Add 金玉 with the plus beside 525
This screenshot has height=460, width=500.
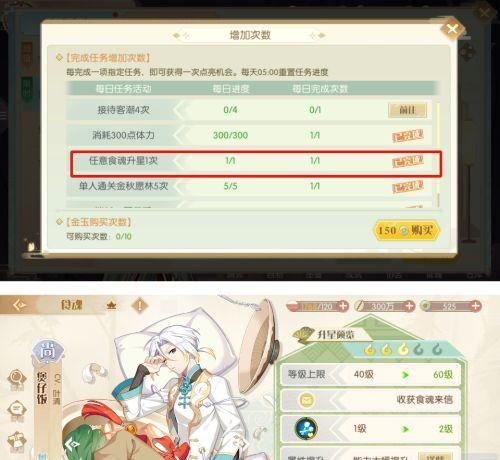[476, 306]
